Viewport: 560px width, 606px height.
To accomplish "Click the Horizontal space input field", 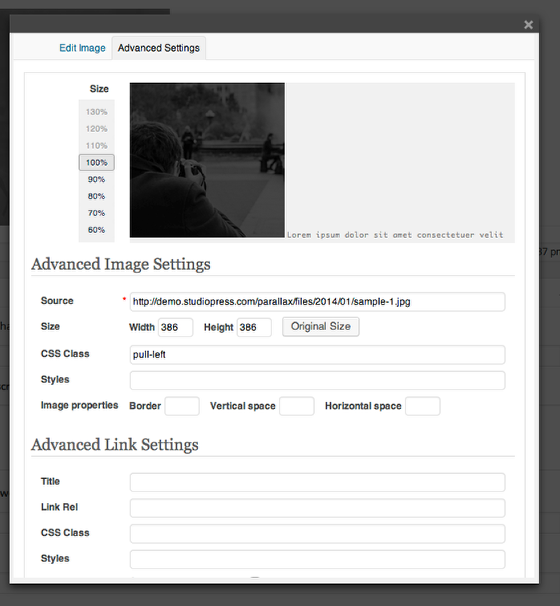I will pos(423,406).
